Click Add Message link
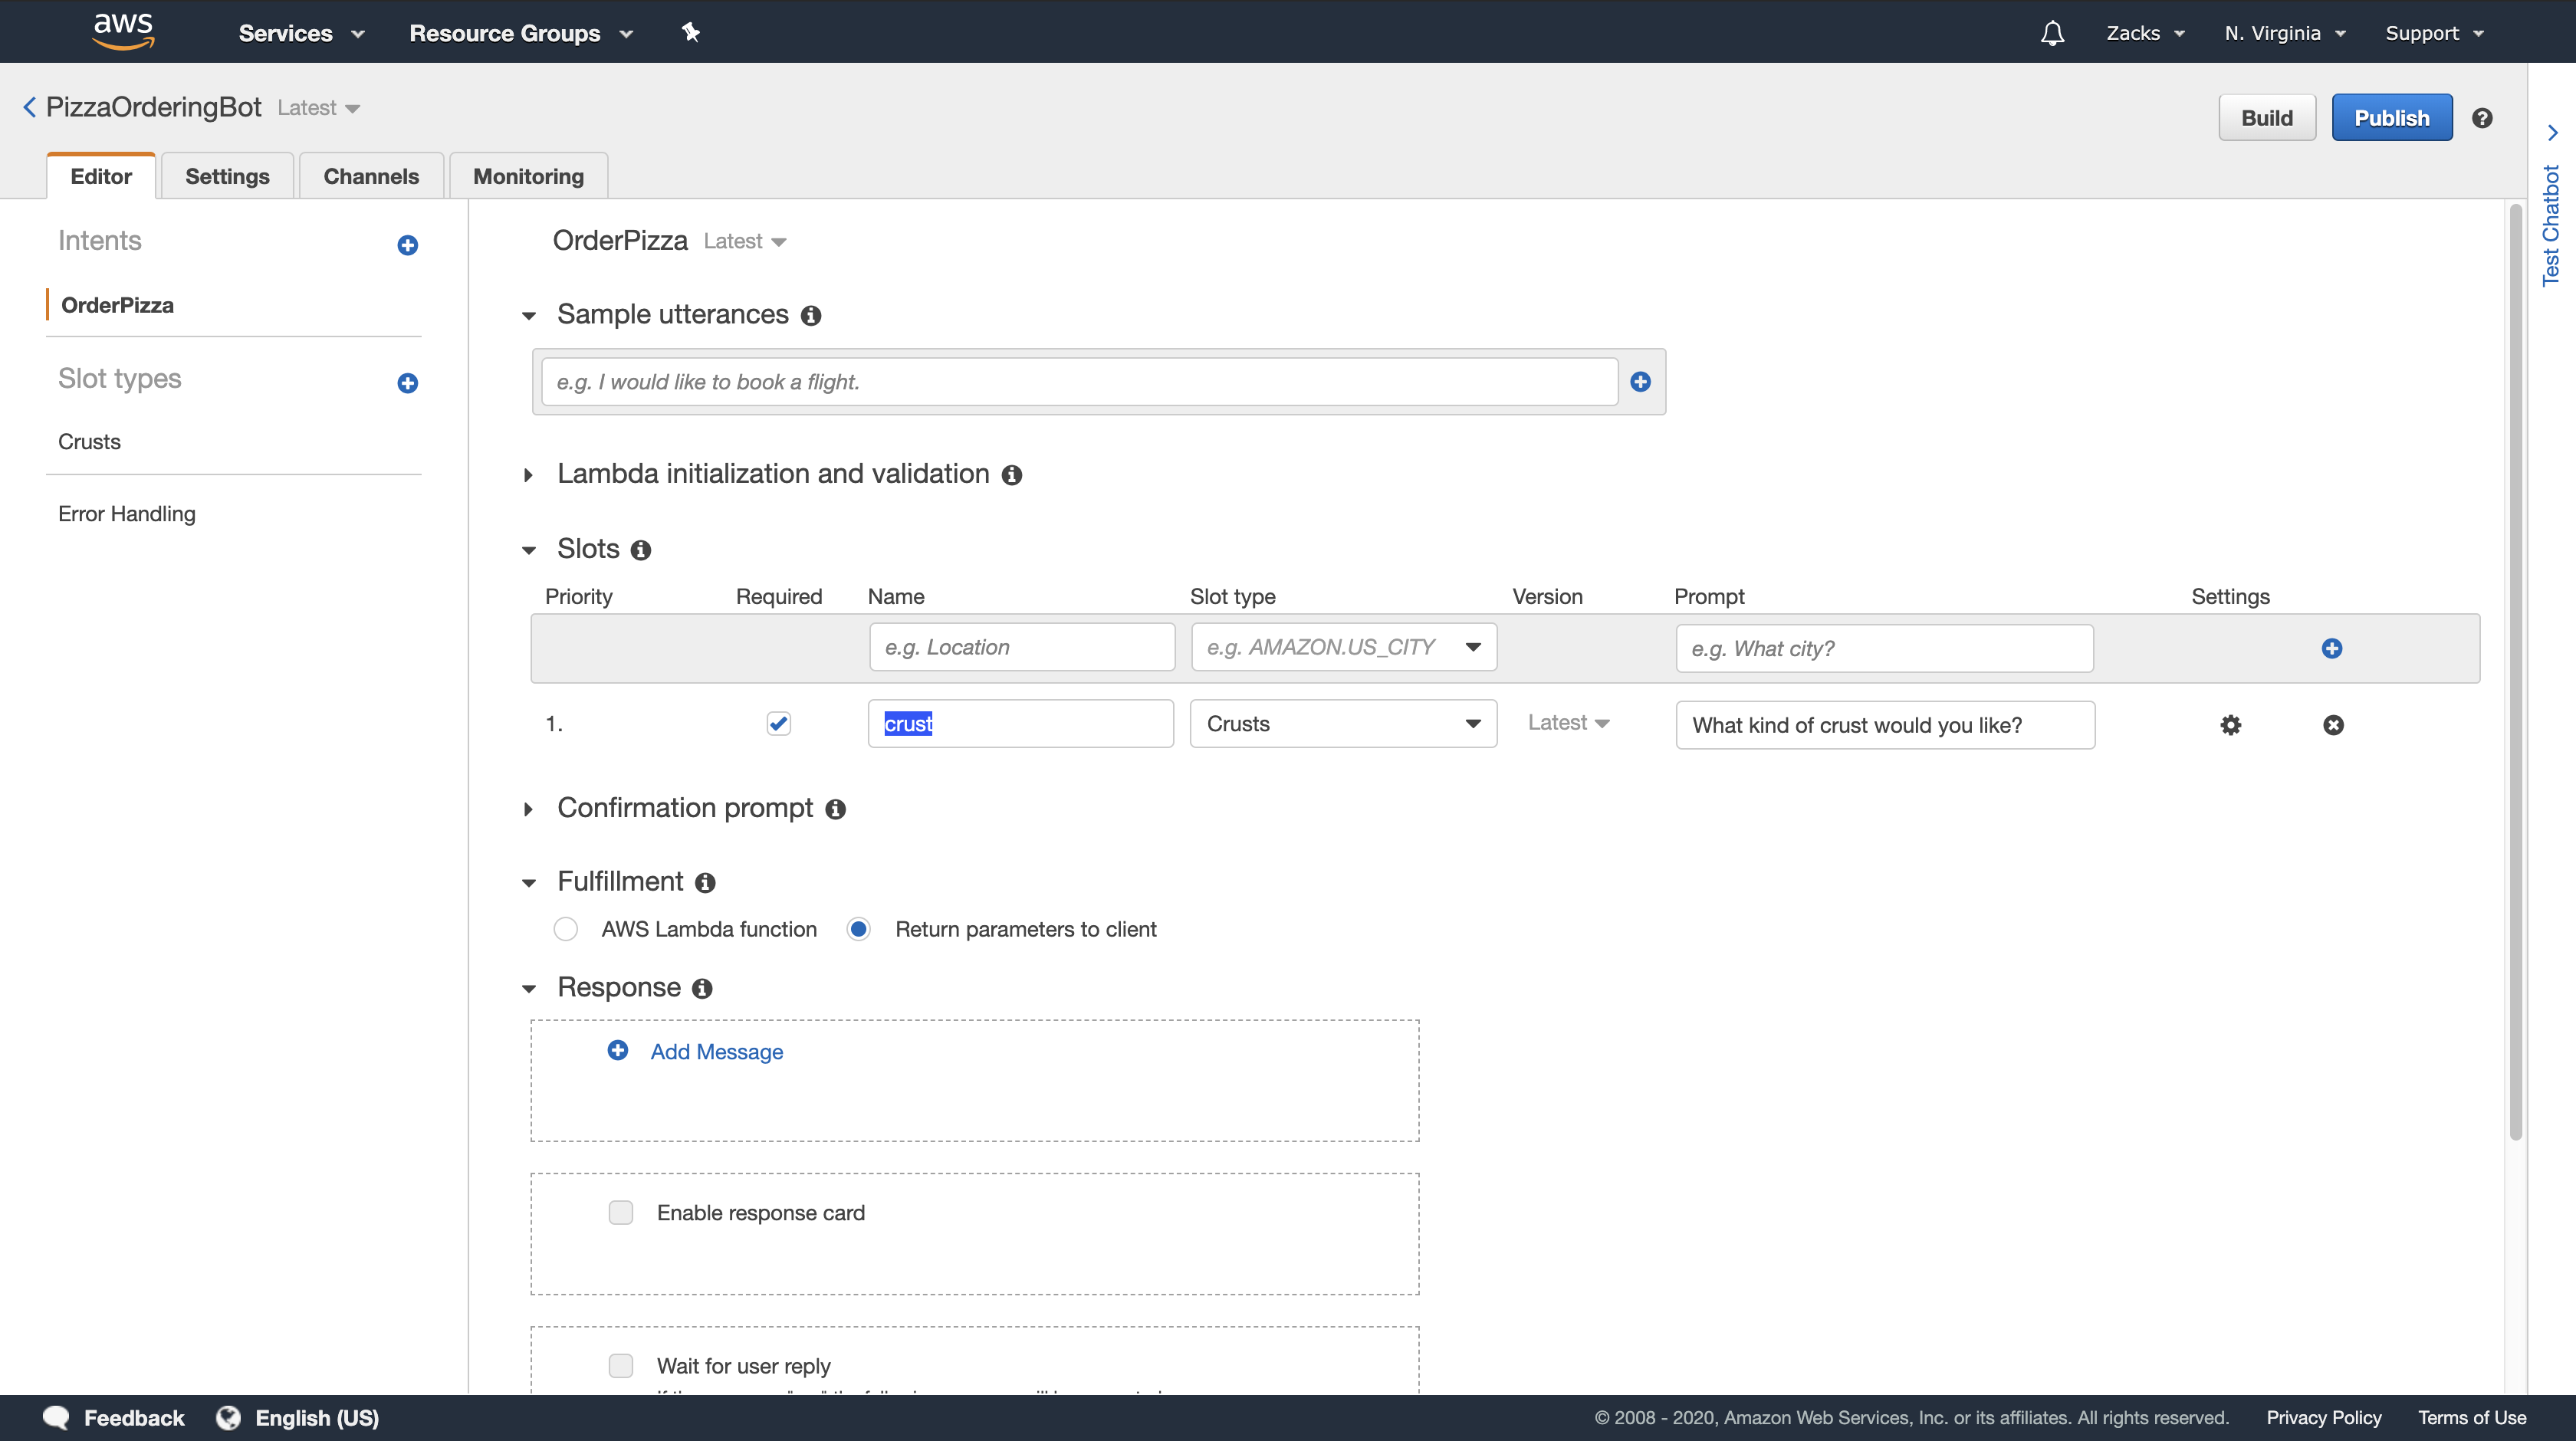Screen dimensions: 2576x1441 pyautogui.click(x=716, y=1051)
